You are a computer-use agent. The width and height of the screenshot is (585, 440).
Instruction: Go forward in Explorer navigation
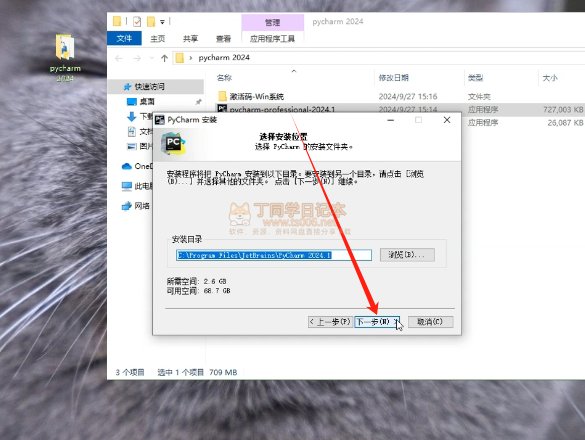pos(137,58)
